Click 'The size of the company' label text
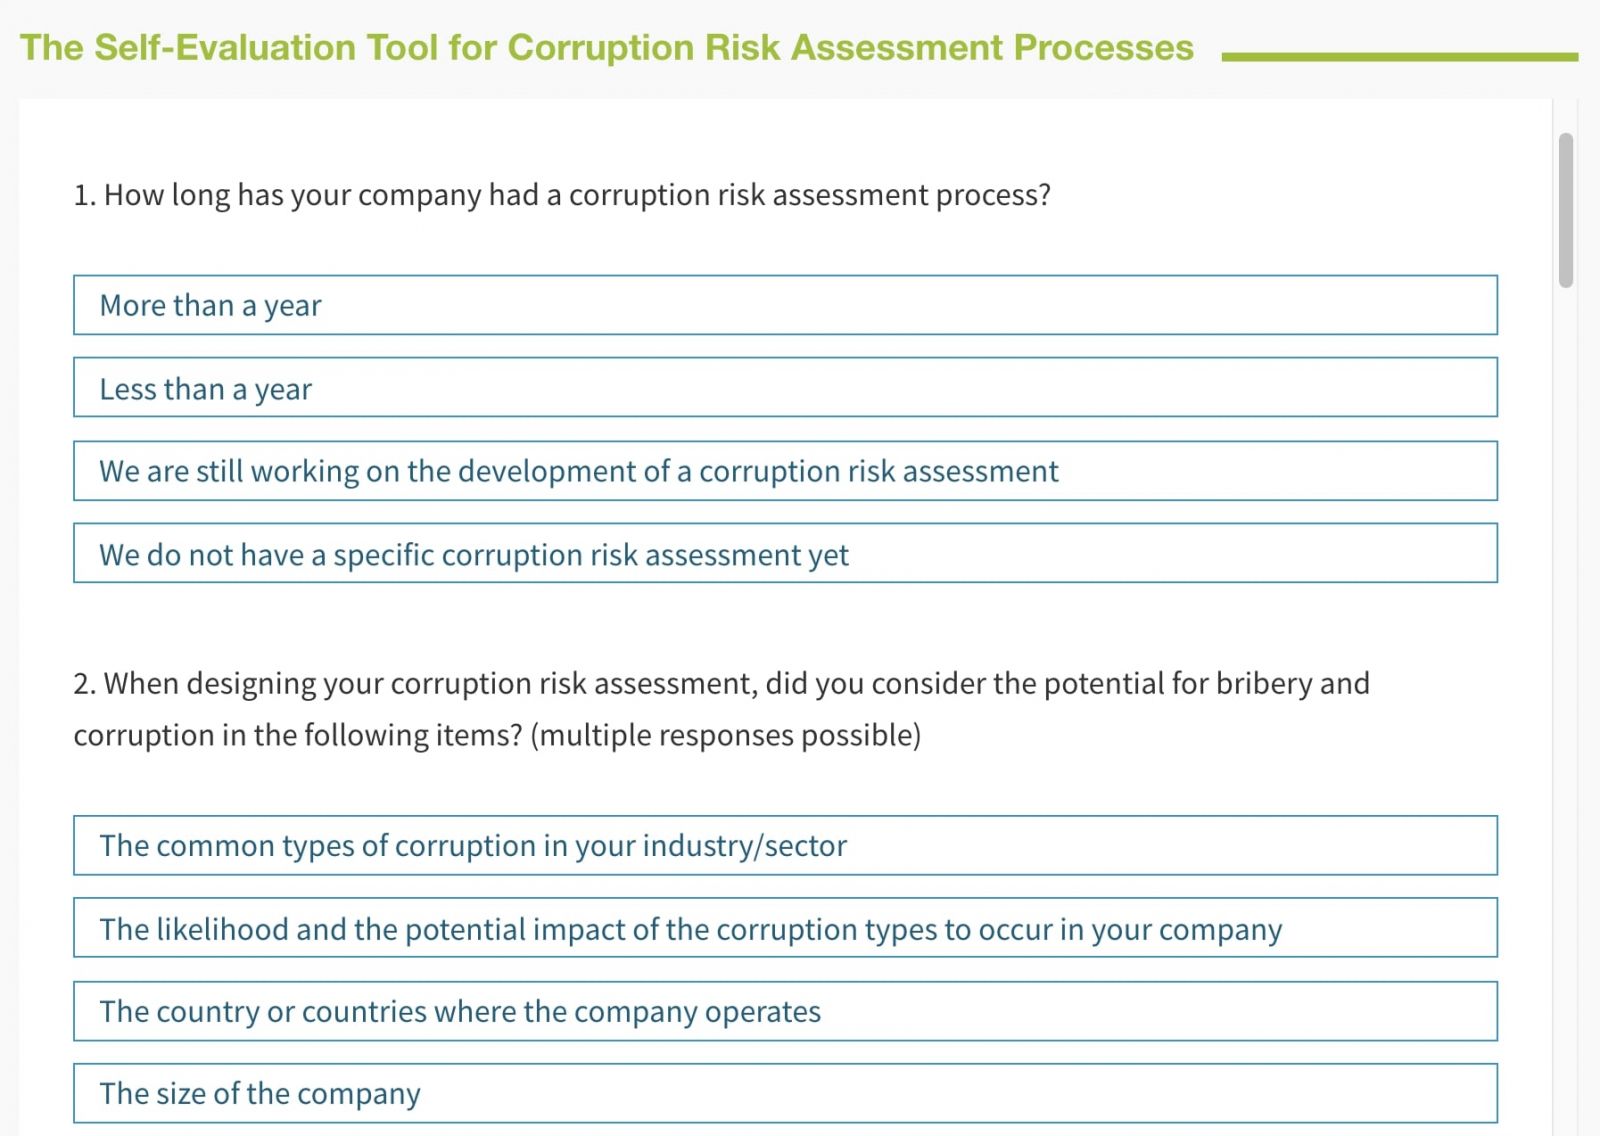Image resolution: width=1600 pixels, height=1136 pixels. click(x=260, y=1094)
